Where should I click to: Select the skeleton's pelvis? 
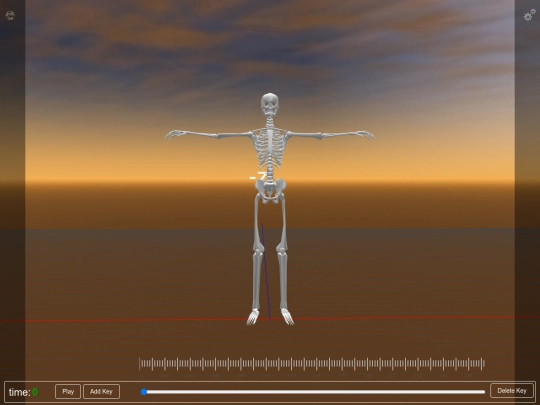pyautogui.click(x=270, y=190)
